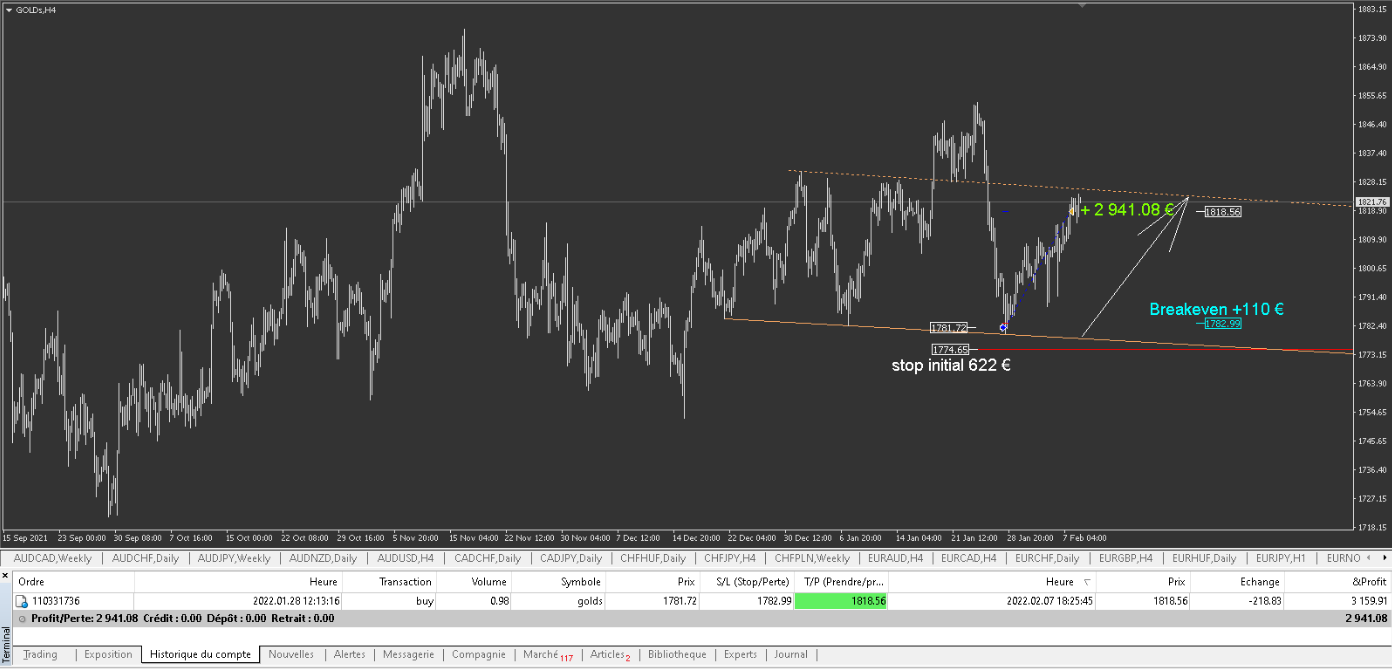The height and width of the screenshot is (669, 1392).
Task: Click the cyan 1782.99 breakeven price label
Action: tap(1222, 323)
